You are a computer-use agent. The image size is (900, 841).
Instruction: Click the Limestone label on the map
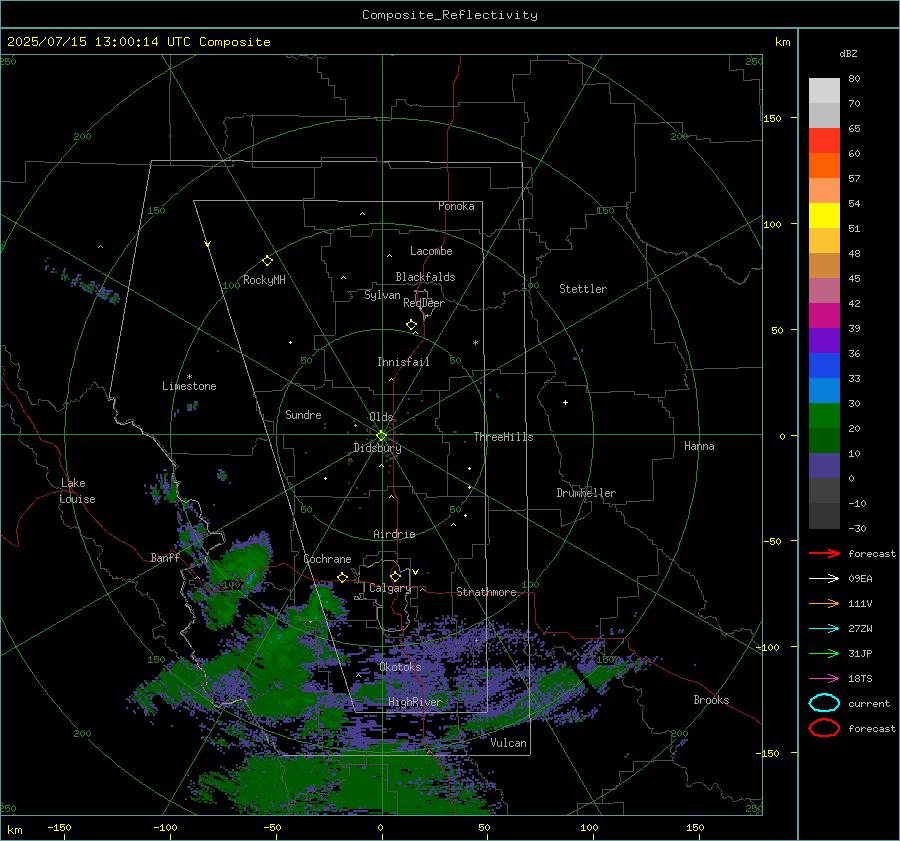189,386
